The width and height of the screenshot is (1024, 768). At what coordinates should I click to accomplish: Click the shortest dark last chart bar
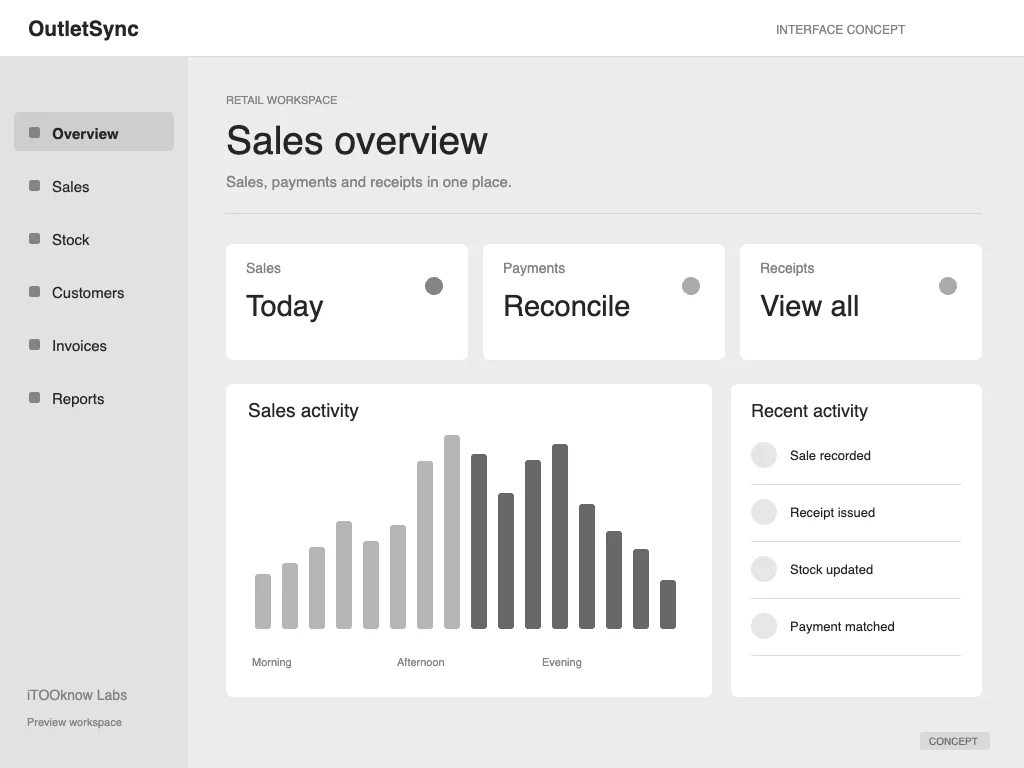click(x=667, y=605)
